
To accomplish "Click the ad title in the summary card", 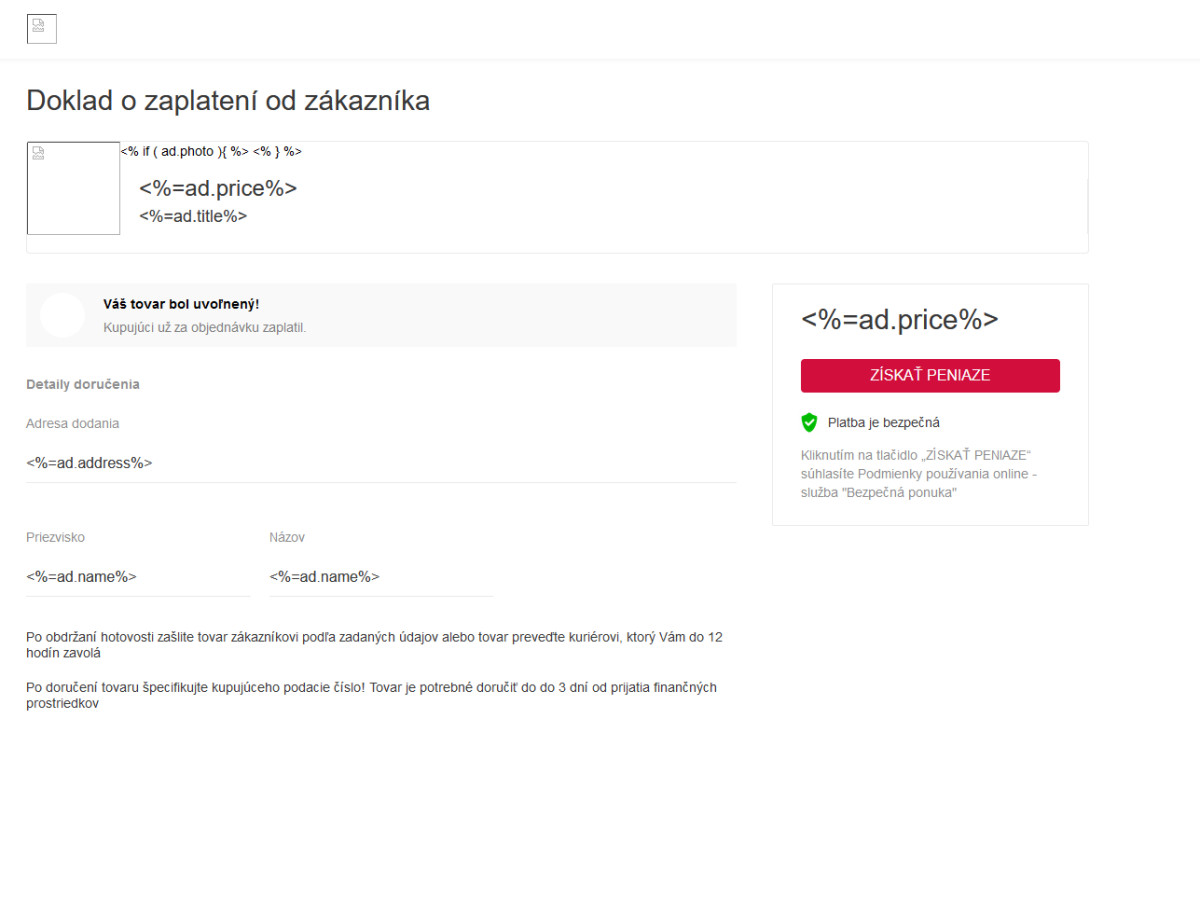I will [x=193, y=216].
